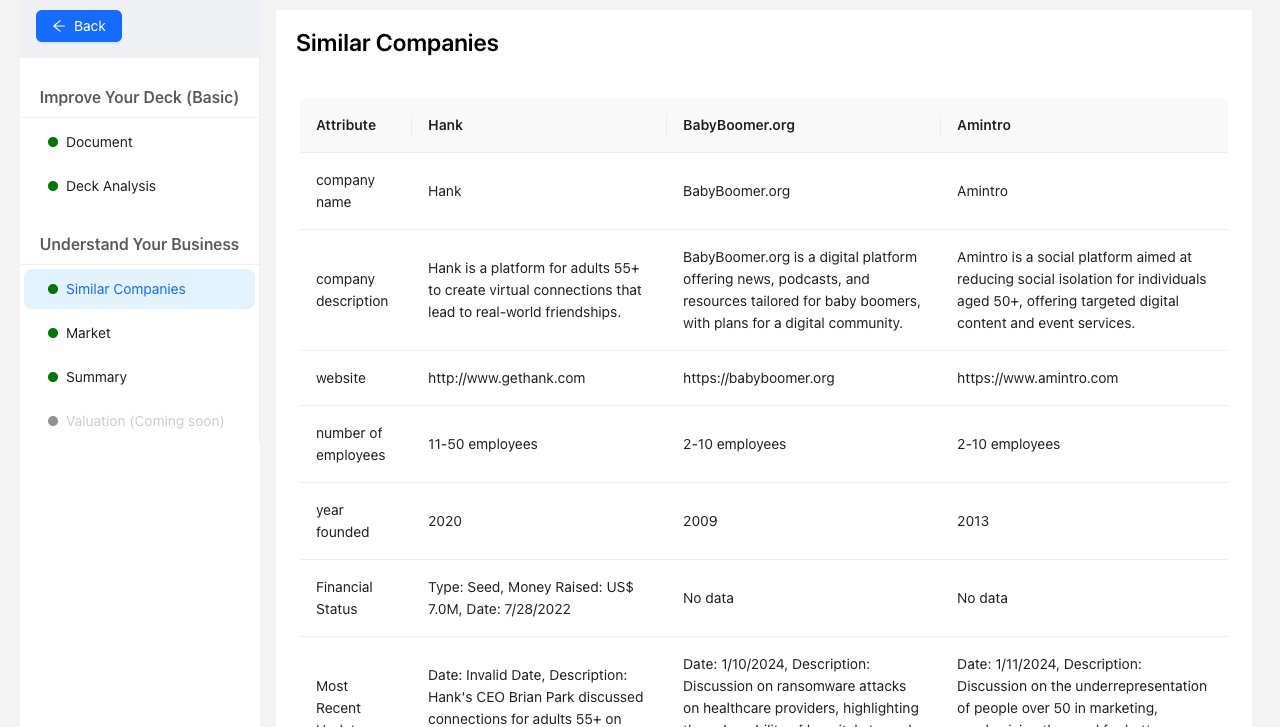The height and width of the screenshot is (727, 1280).
Task: Open the Market section
Action: coord(88,333)
